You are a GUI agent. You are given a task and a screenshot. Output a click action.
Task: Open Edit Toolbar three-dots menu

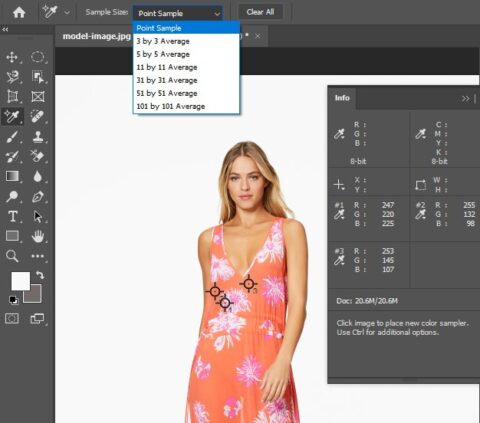[x=38, y=256]
